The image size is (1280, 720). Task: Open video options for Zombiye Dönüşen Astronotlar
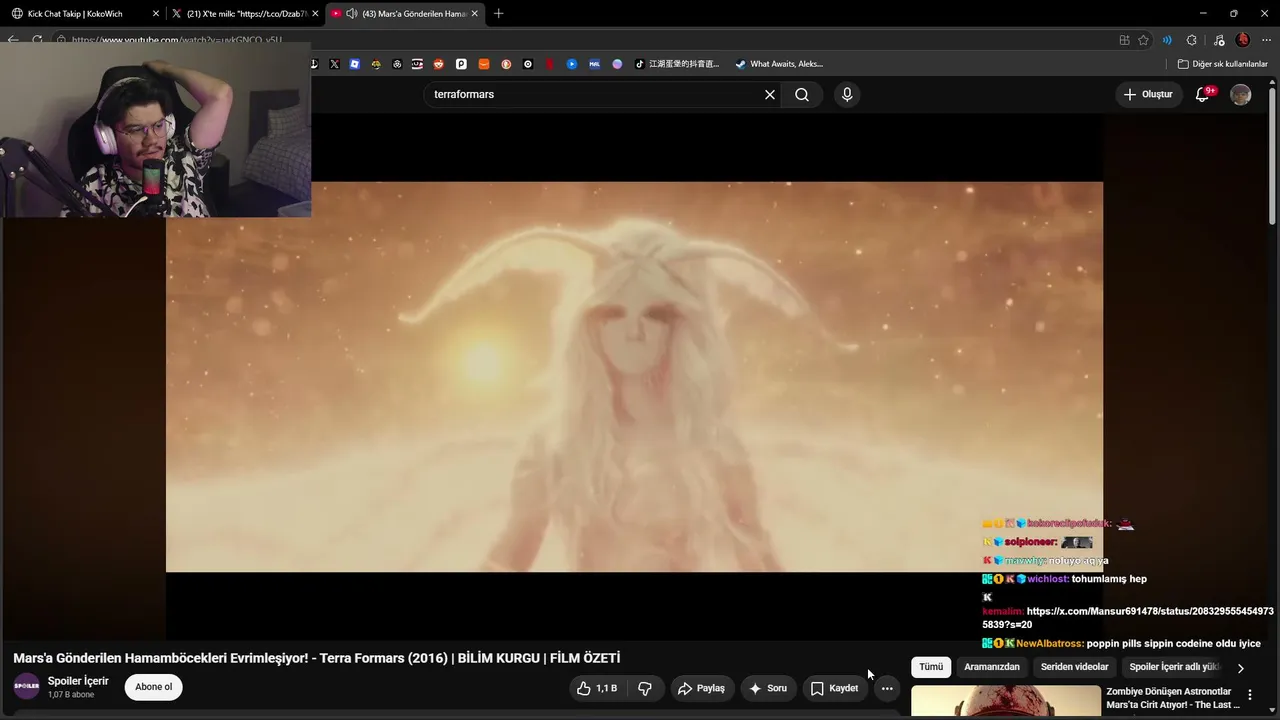point(1249,695)
